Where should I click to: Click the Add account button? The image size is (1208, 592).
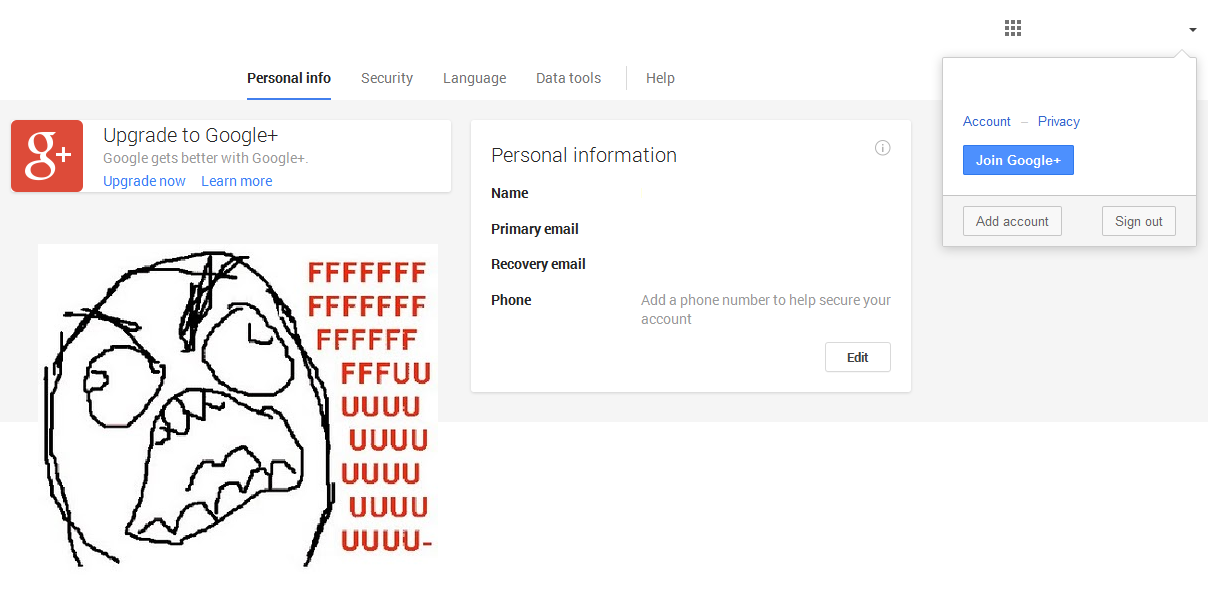point(1012,221)
